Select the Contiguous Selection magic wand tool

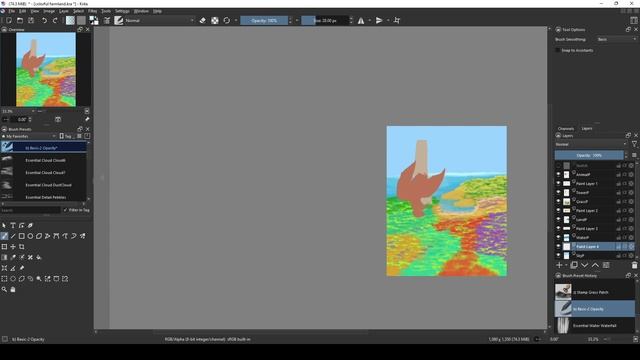[39, 279]
